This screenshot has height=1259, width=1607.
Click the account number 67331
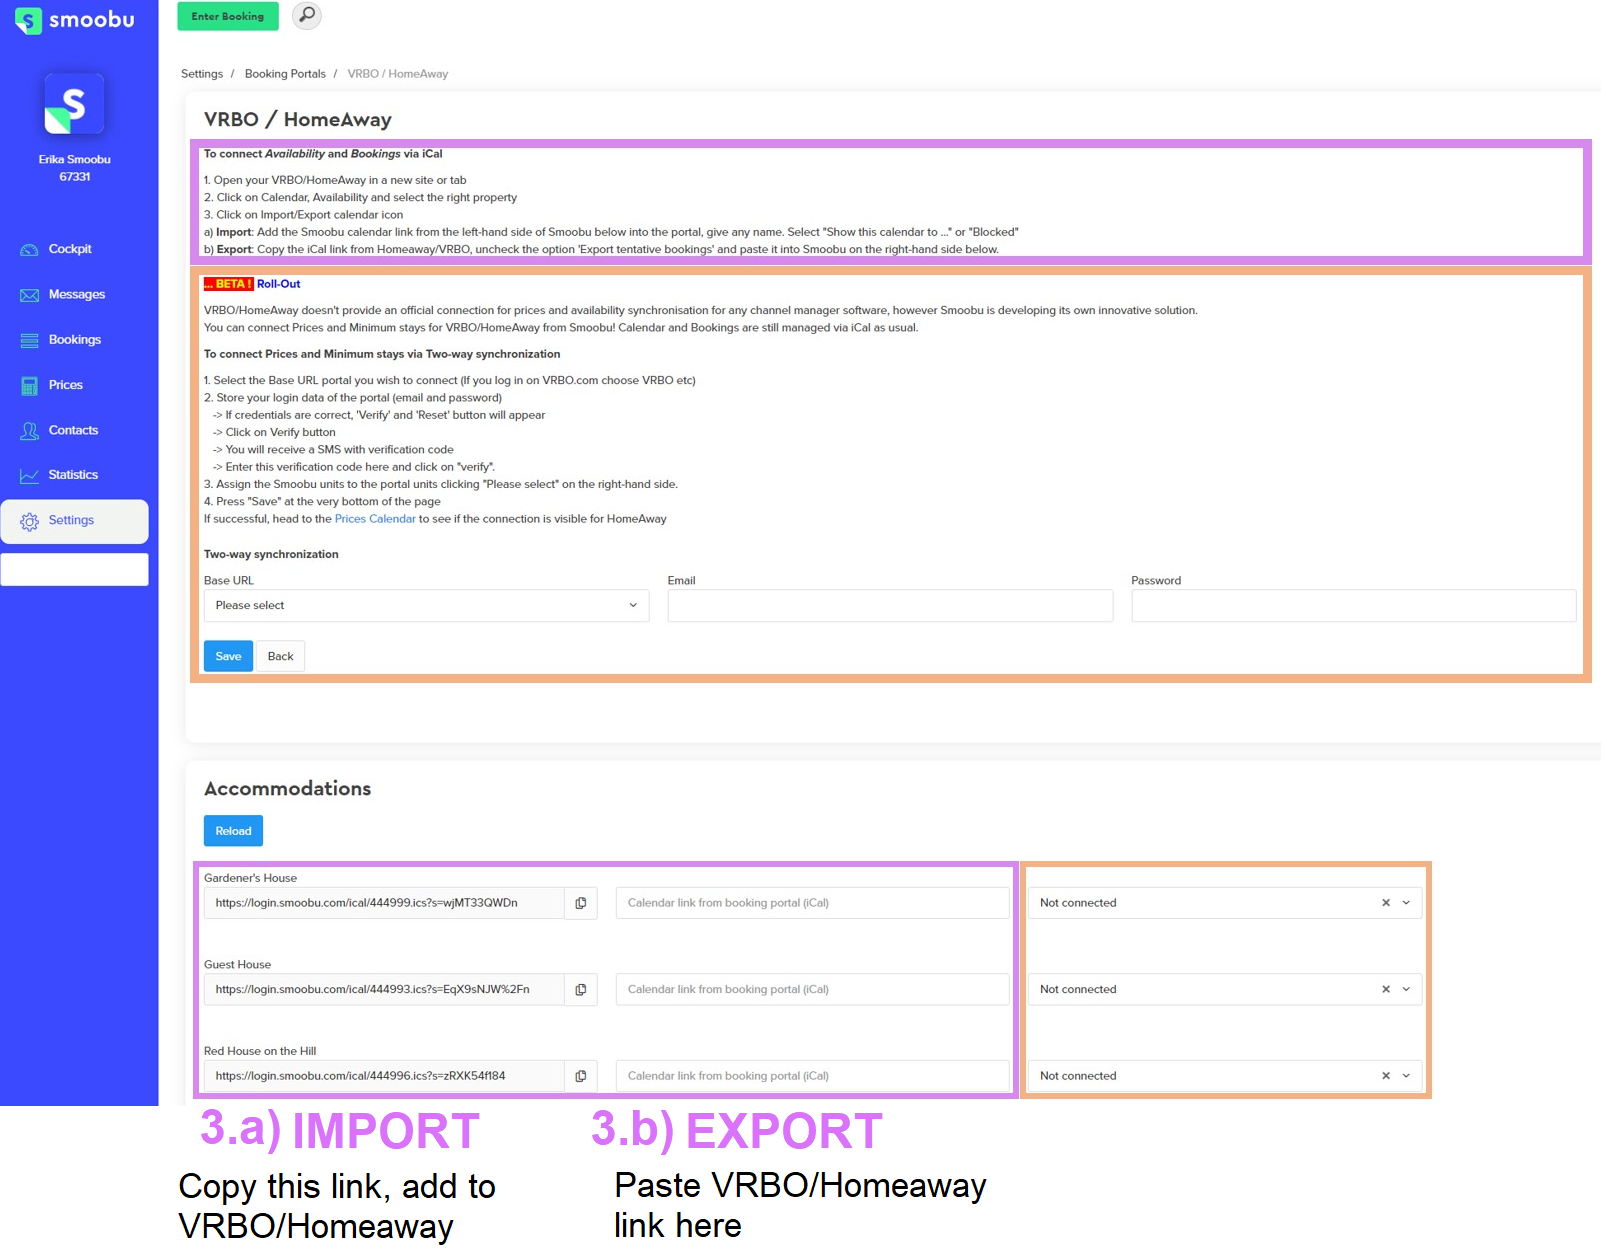(x=75, y=177)
